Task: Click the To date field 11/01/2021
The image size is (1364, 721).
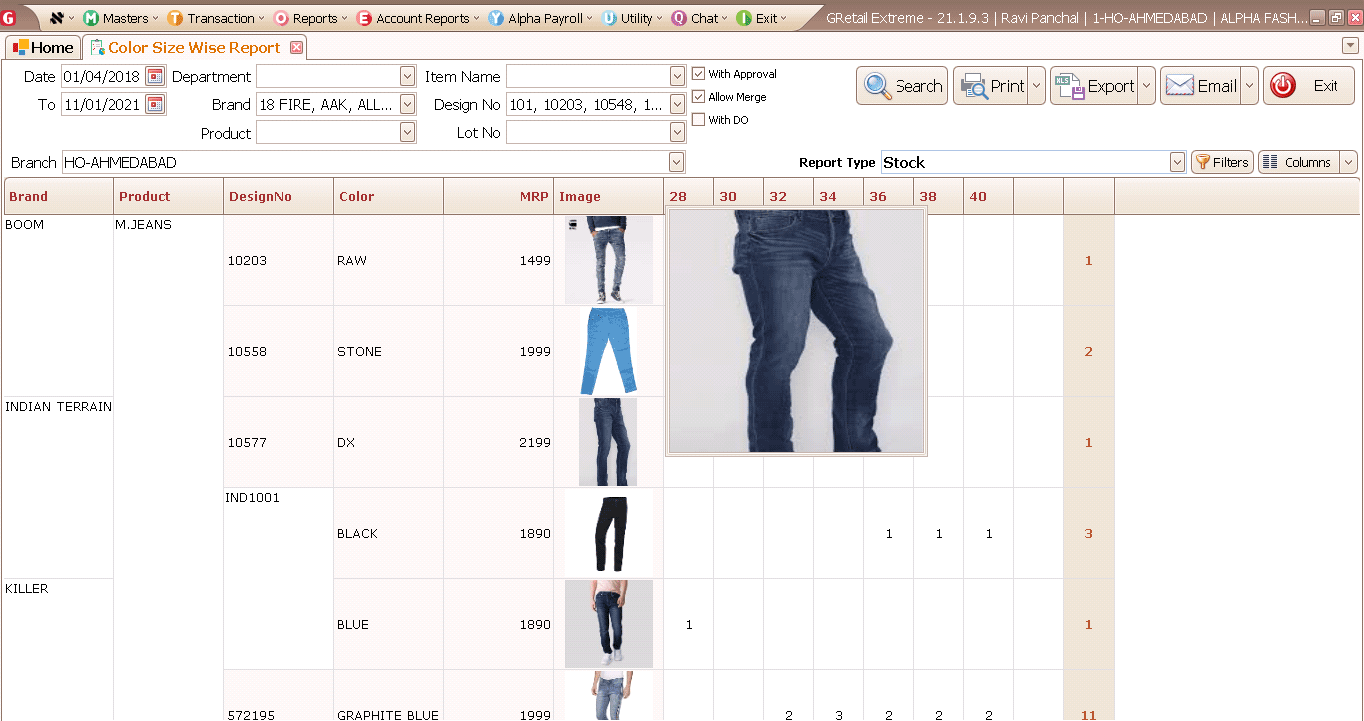Action: [x=103, y=104]
